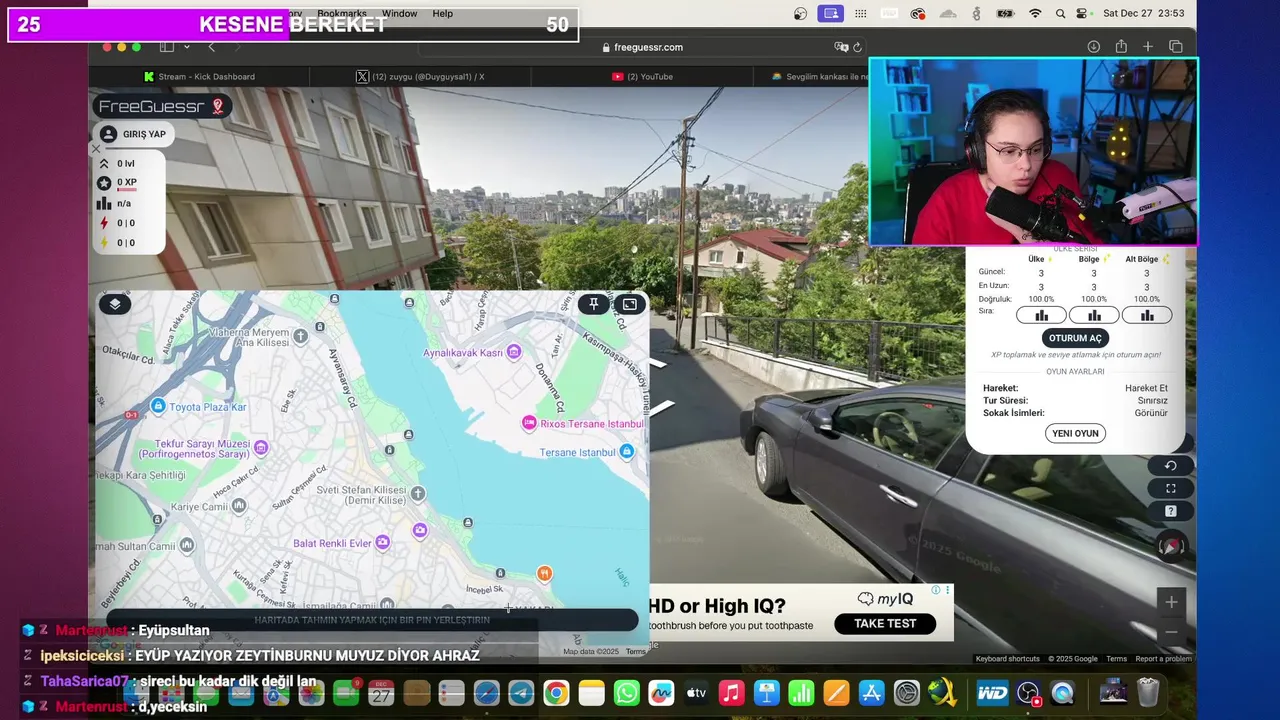Click the Tekfur Sarayı Müzesi map marker

[261, 447]
